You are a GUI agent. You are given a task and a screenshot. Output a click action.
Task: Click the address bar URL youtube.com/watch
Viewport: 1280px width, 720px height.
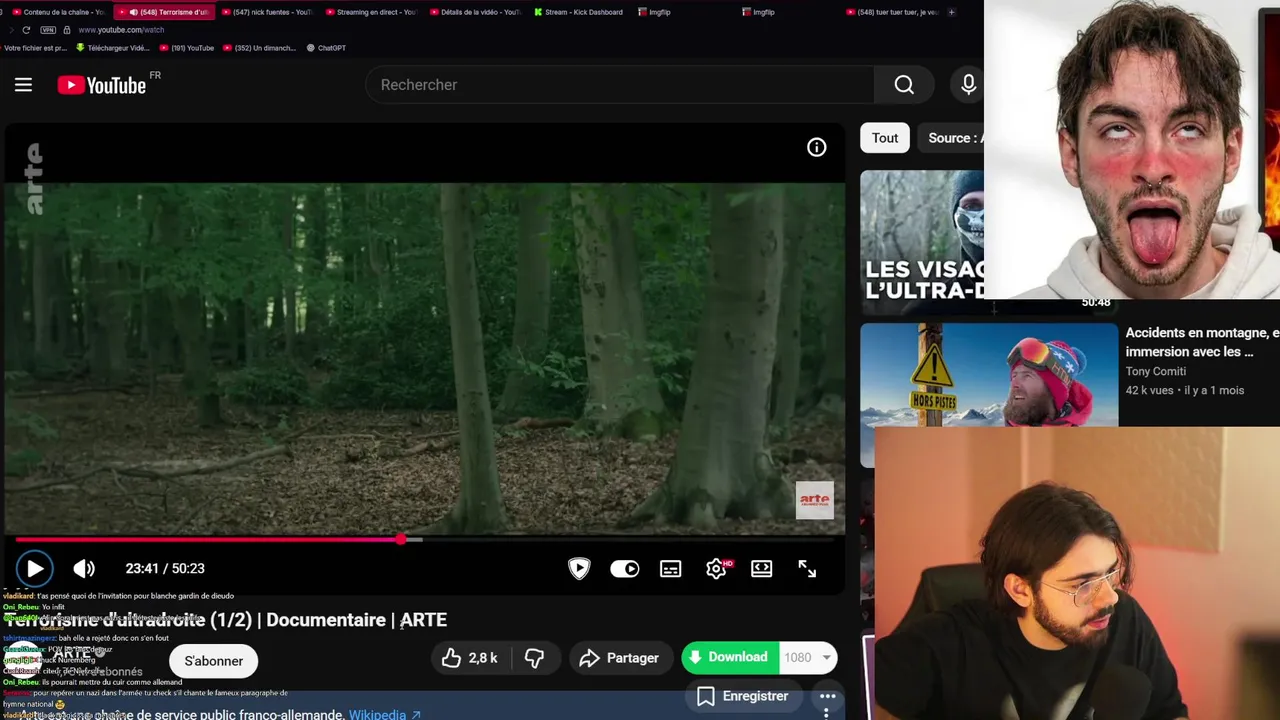(x=121, y=30)
